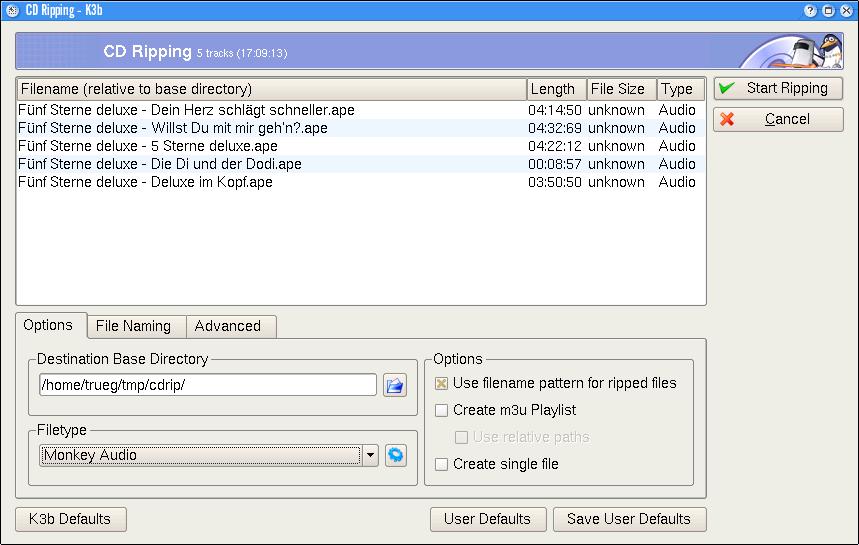Click length value 03:50:50
The image size is (859, 545).
tap(554, 182)
